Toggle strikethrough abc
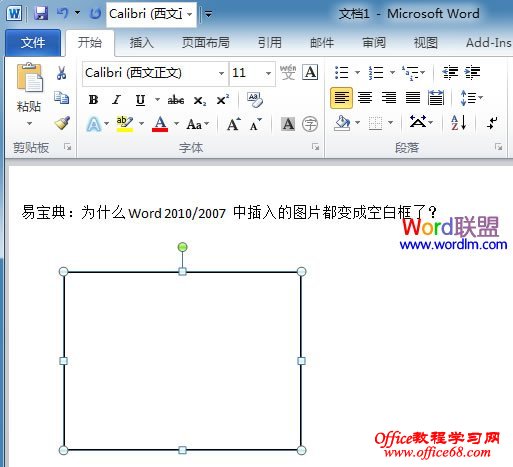The width and height of the screenshot is (513, 467). [176, 100]
